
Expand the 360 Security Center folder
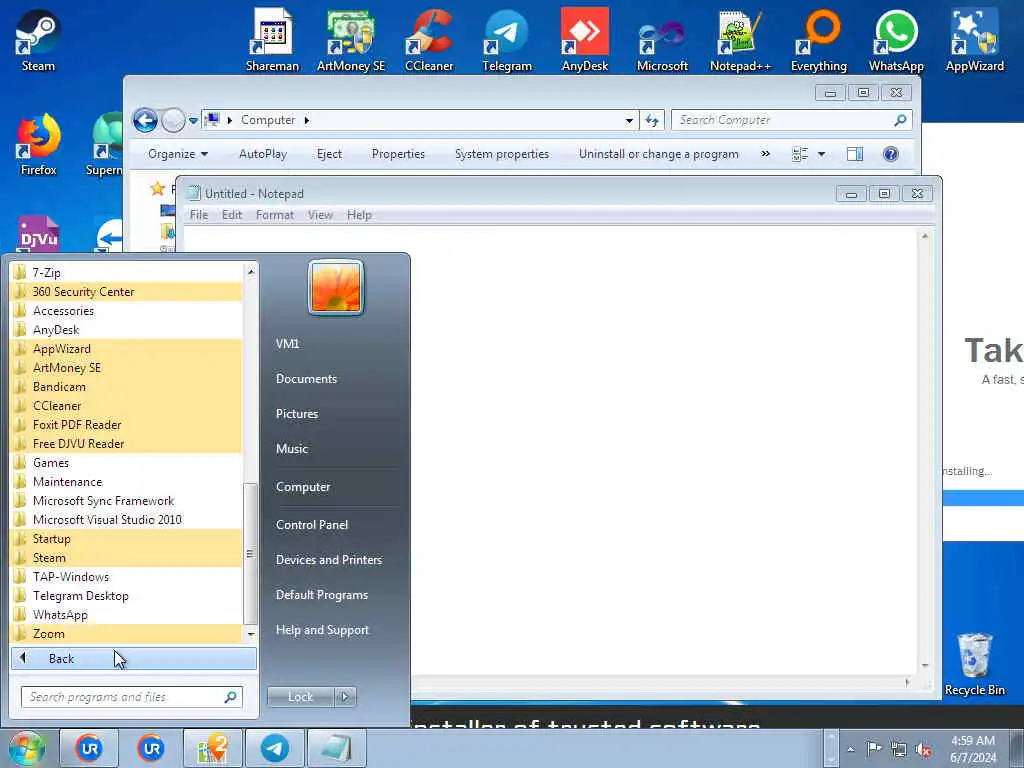point(127,292)
